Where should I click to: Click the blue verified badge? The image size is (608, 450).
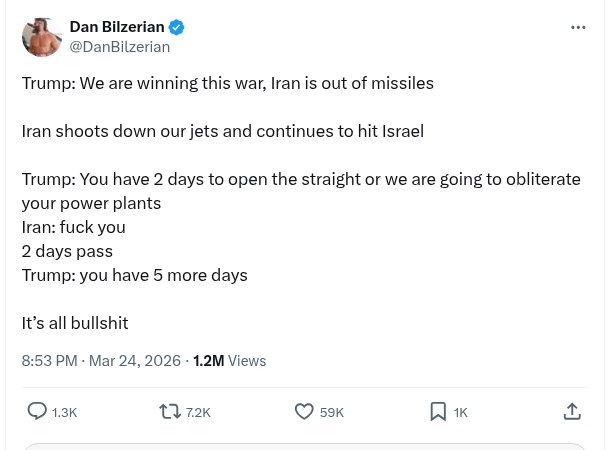(176, 27)
